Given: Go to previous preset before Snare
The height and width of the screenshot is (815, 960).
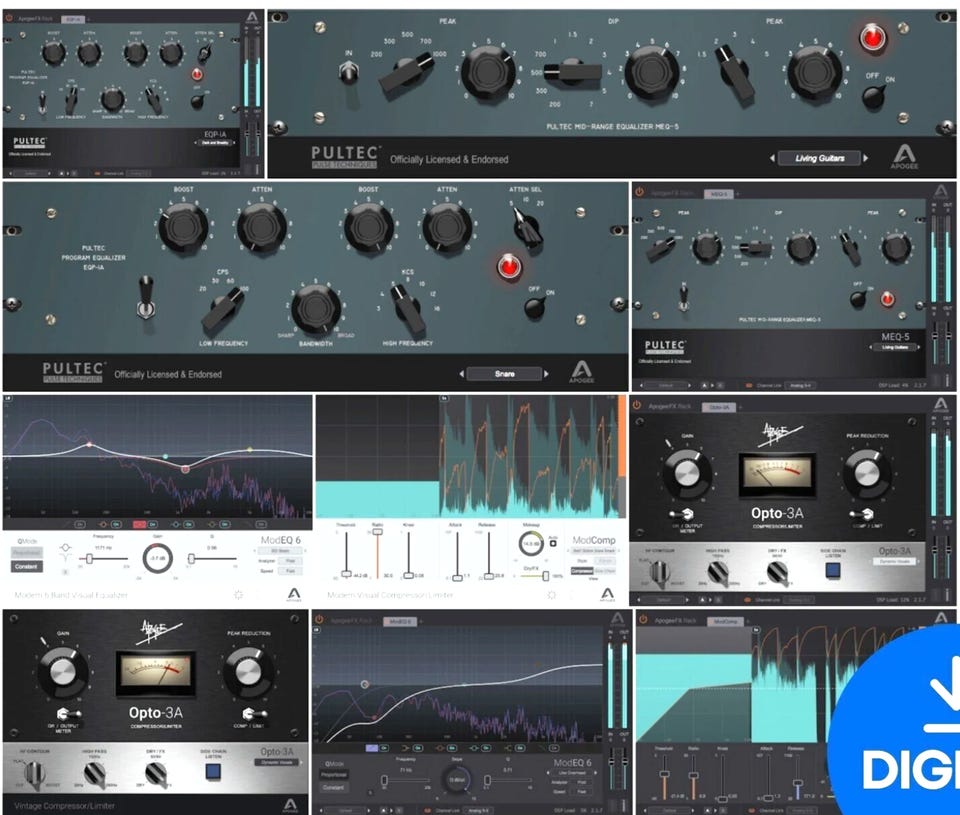Looking at the screenshot, I should point(462,374).
